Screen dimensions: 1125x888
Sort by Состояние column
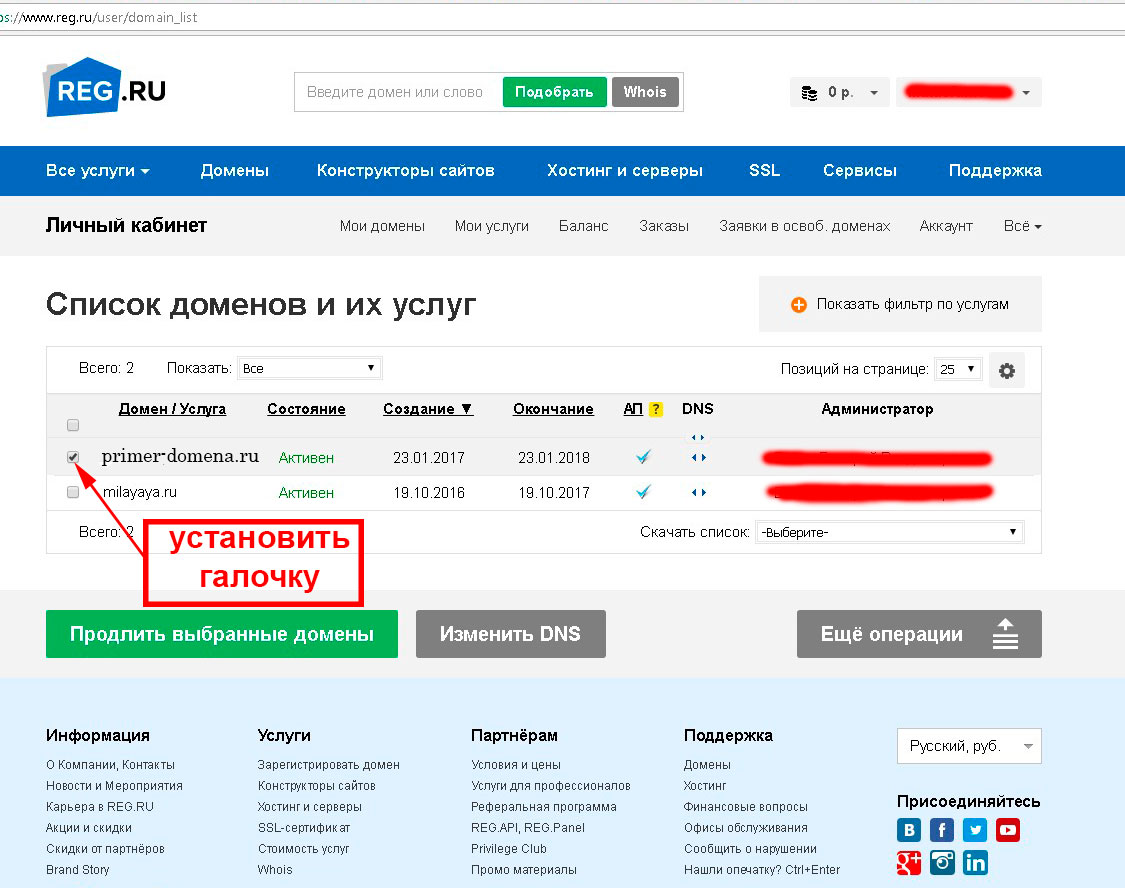[306, 409]
